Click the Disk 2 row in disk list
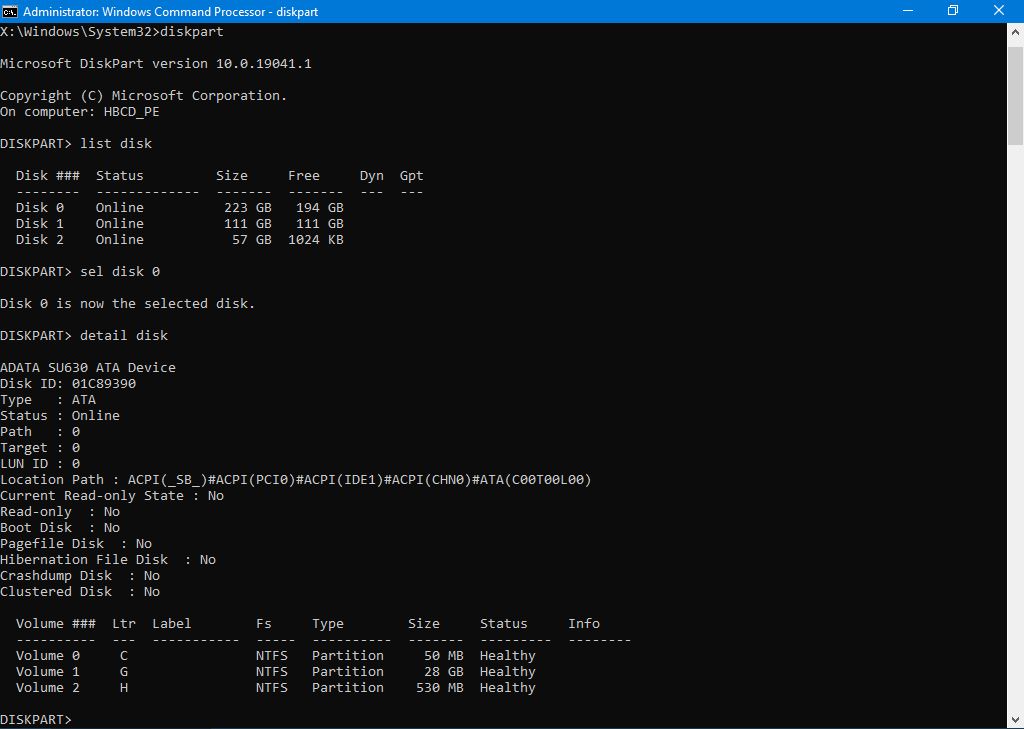Screen dimensions: 1024x729 tap(180, 240)
